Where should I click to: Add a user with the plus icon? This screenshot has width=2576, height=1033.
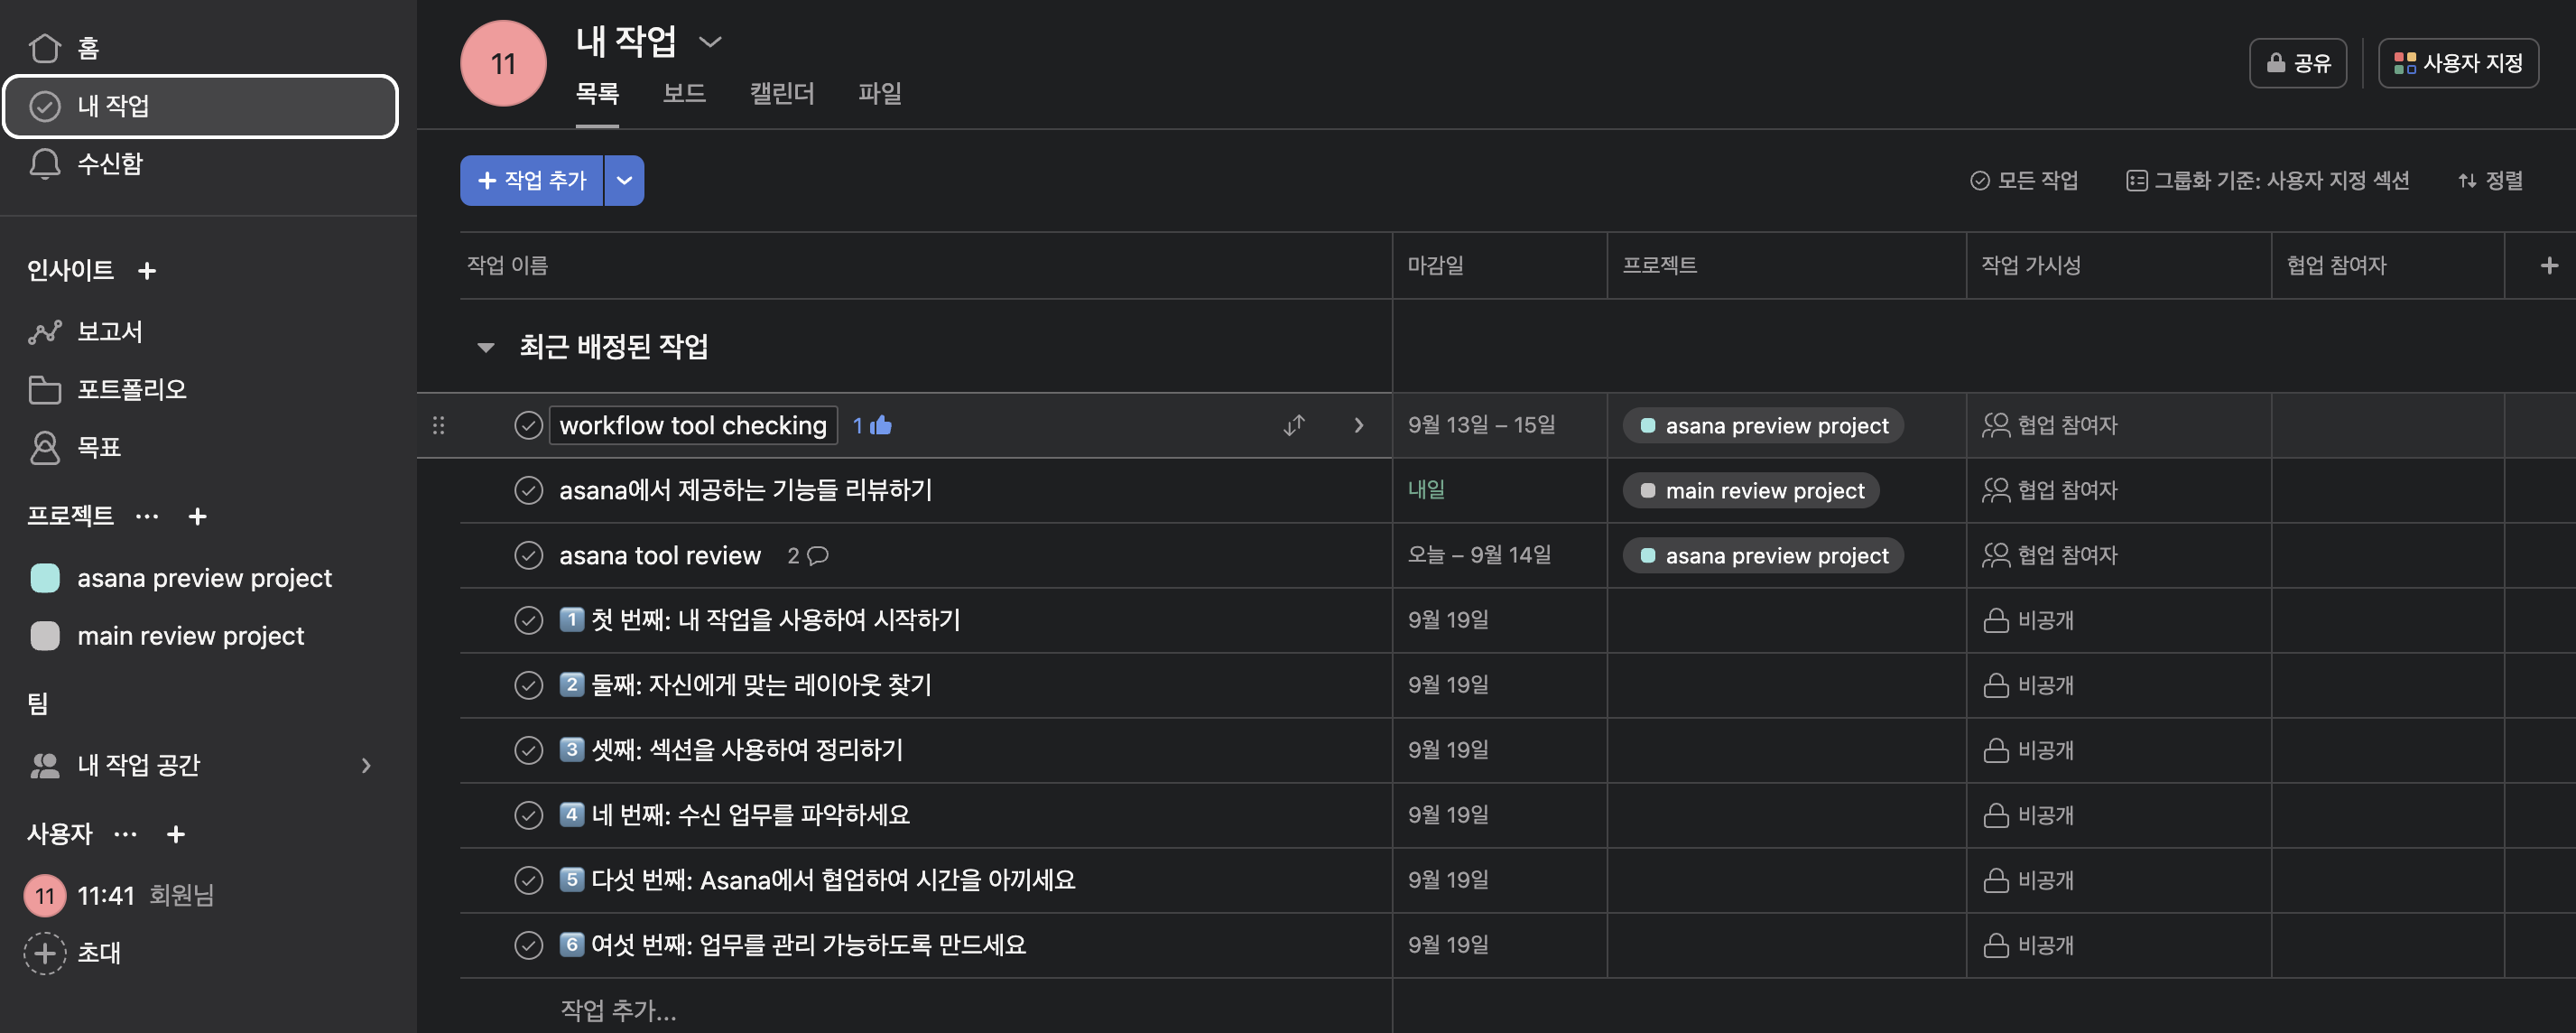176,834
